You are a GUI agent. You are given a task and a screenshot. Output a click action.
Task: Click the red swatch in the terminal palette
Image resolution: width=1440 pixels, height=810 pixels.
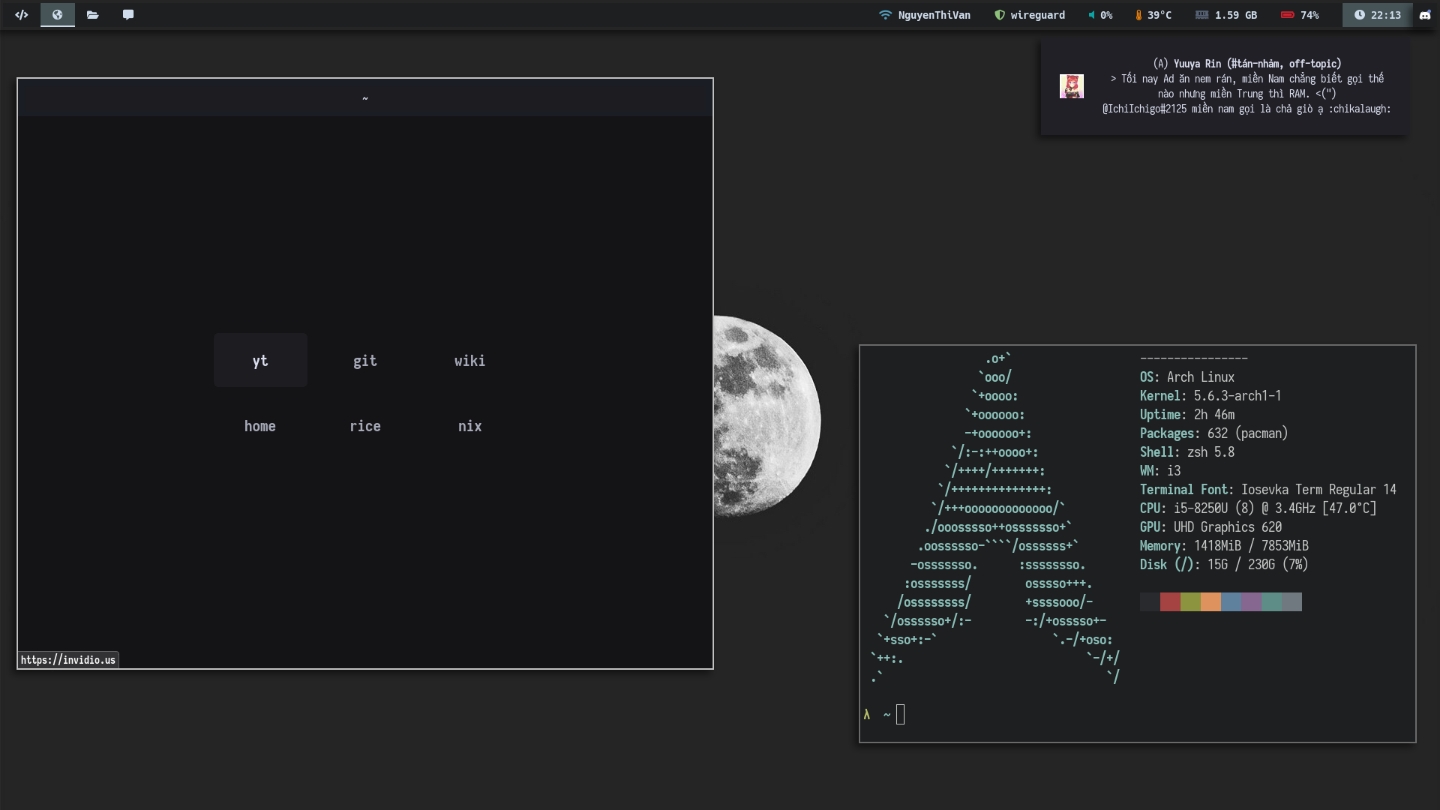tap(1170, 601)
